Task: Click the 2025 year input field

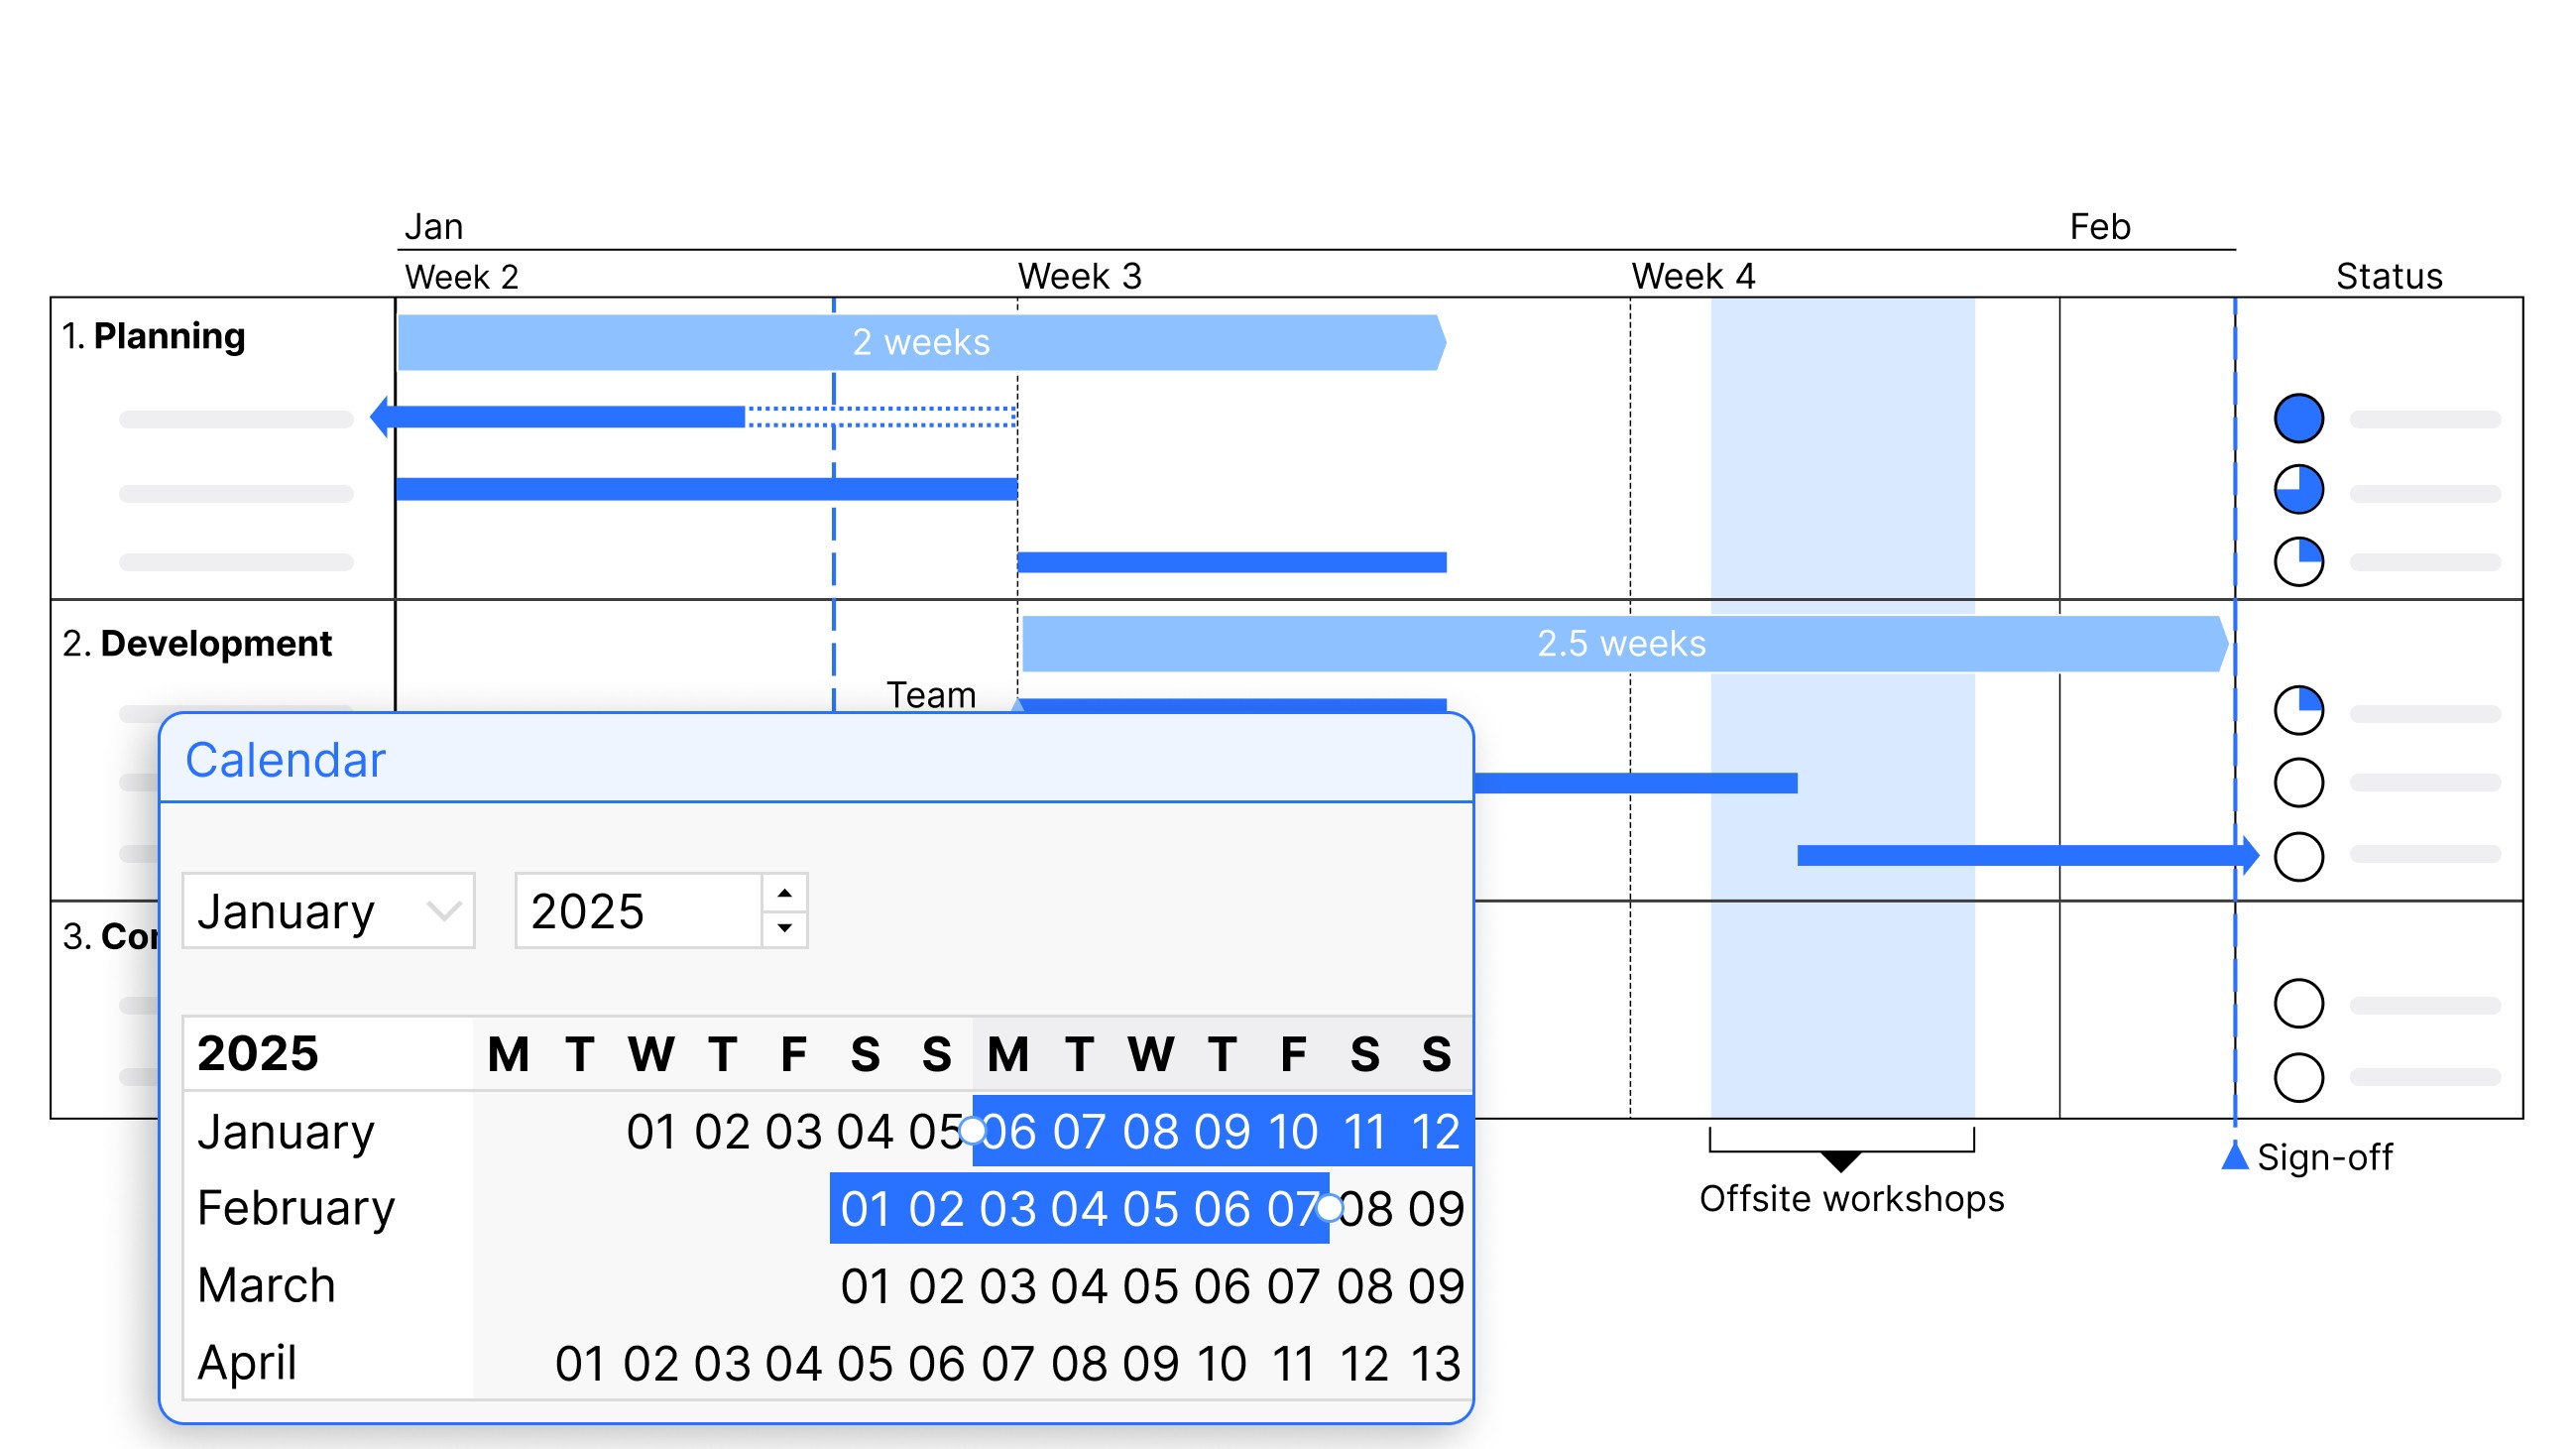Action: pos(639,910)
